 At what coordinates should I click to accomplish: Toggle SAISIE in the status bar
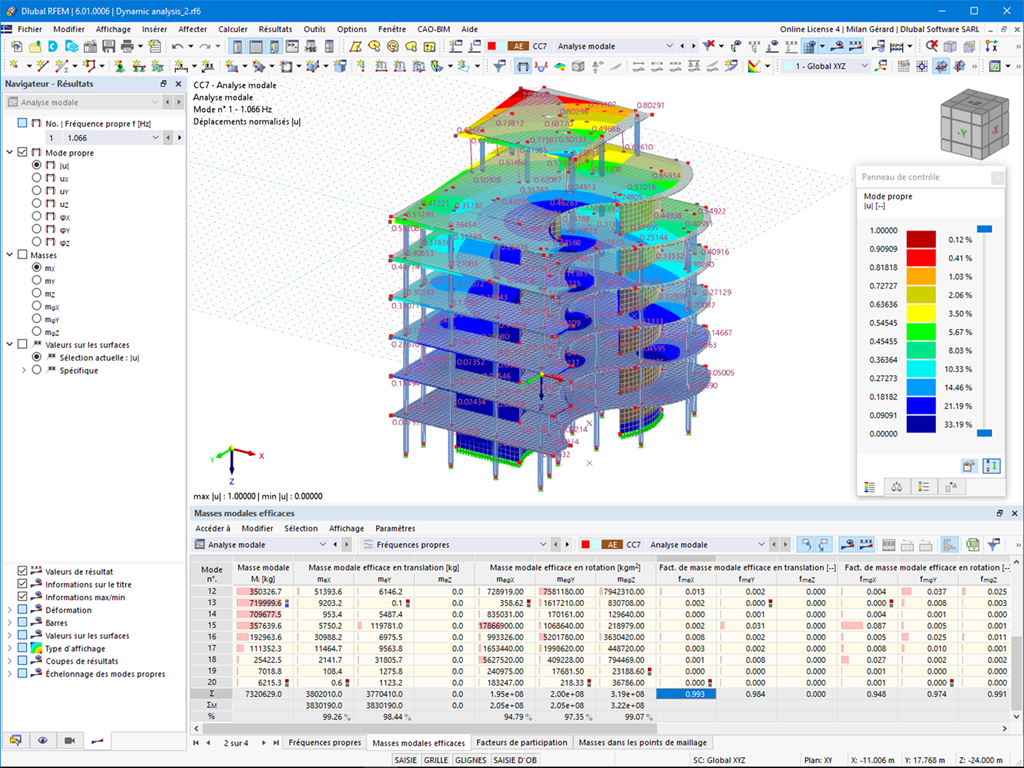(x=406, y=760)
